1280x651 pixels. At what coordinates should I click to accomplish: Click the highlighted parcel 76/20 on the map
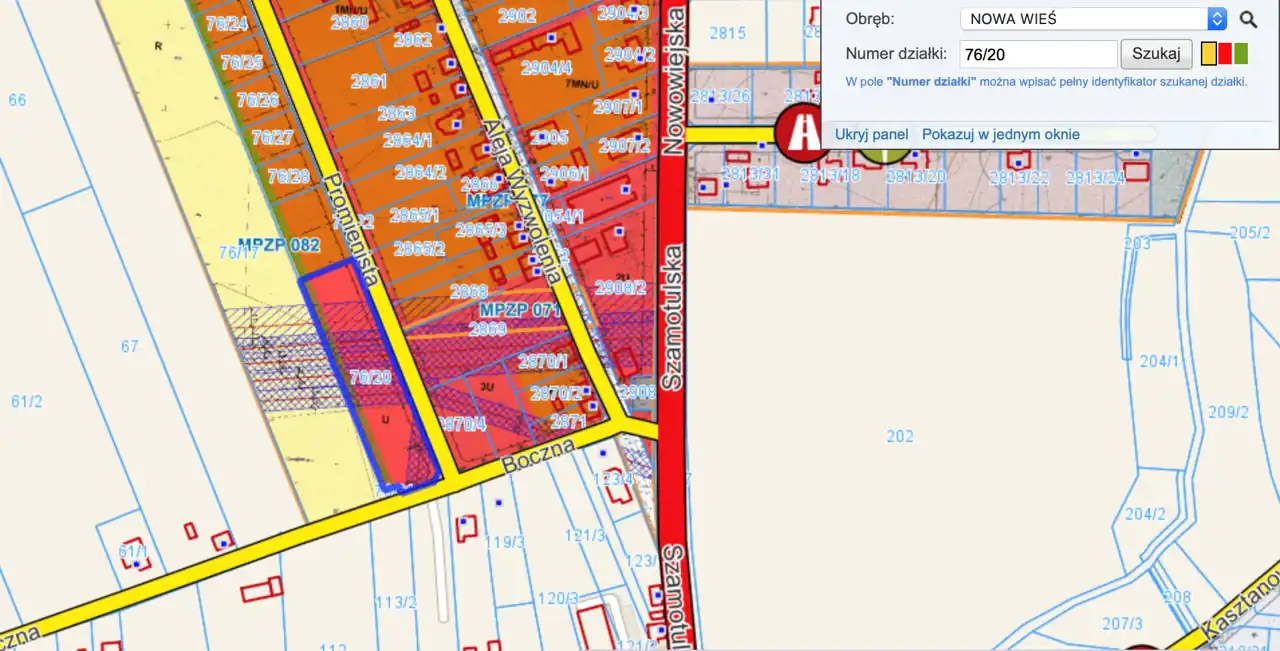coord(371,377)
